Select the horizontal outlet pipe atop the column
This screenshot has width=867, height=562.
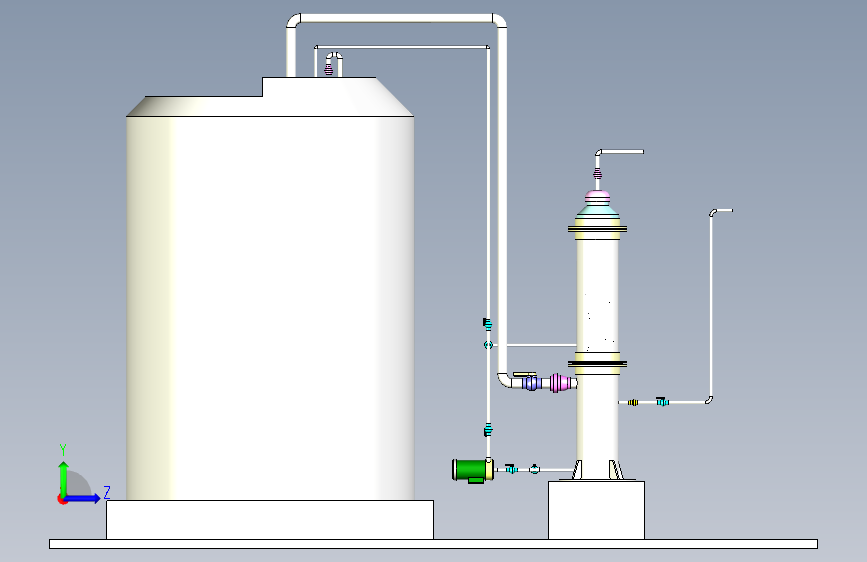coord(622,152)
